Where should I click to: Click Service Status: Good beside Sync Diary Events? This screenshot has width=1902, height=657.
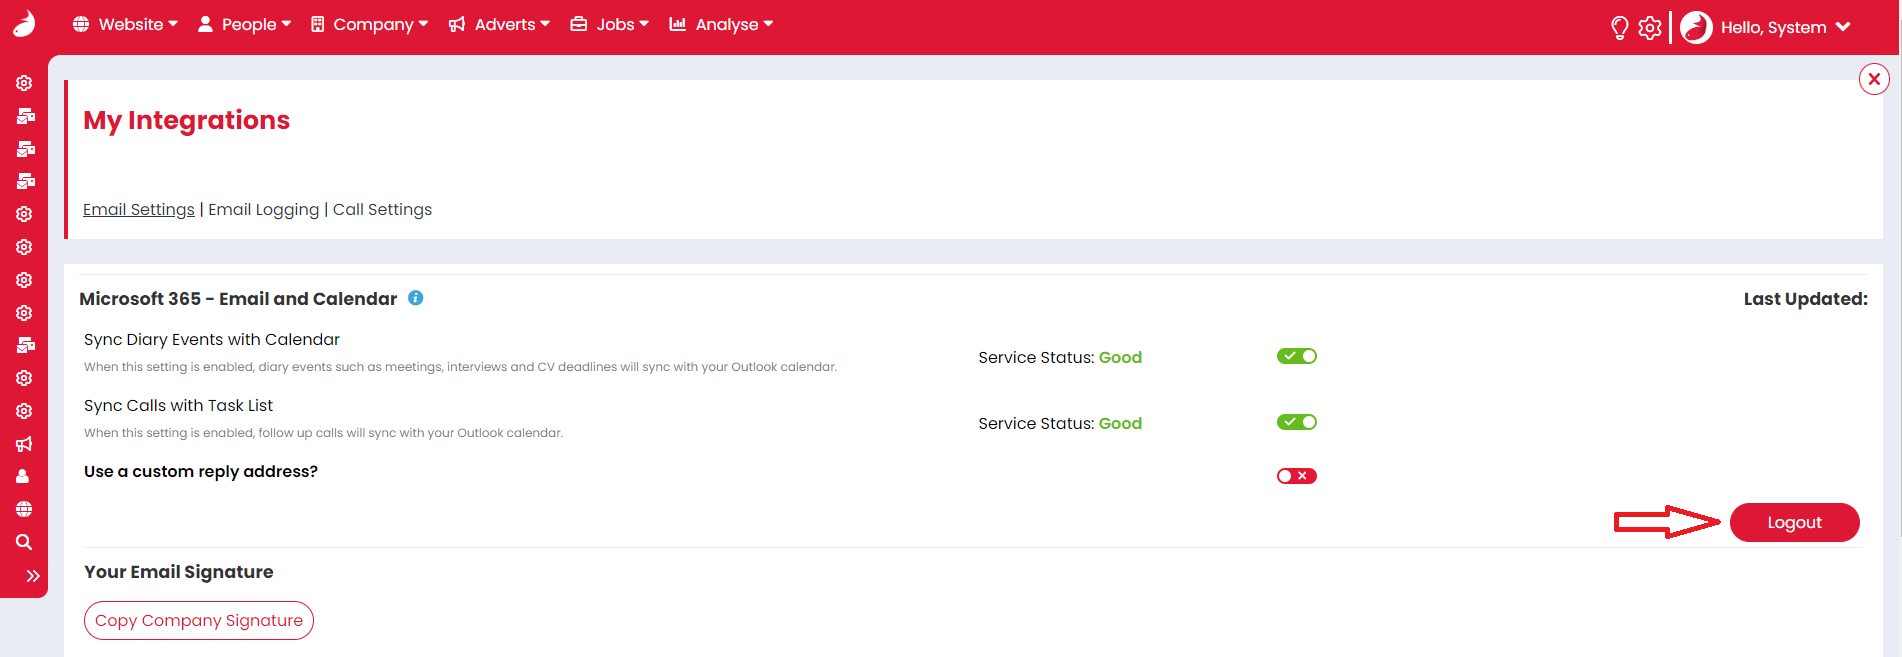pos(1060,357)
